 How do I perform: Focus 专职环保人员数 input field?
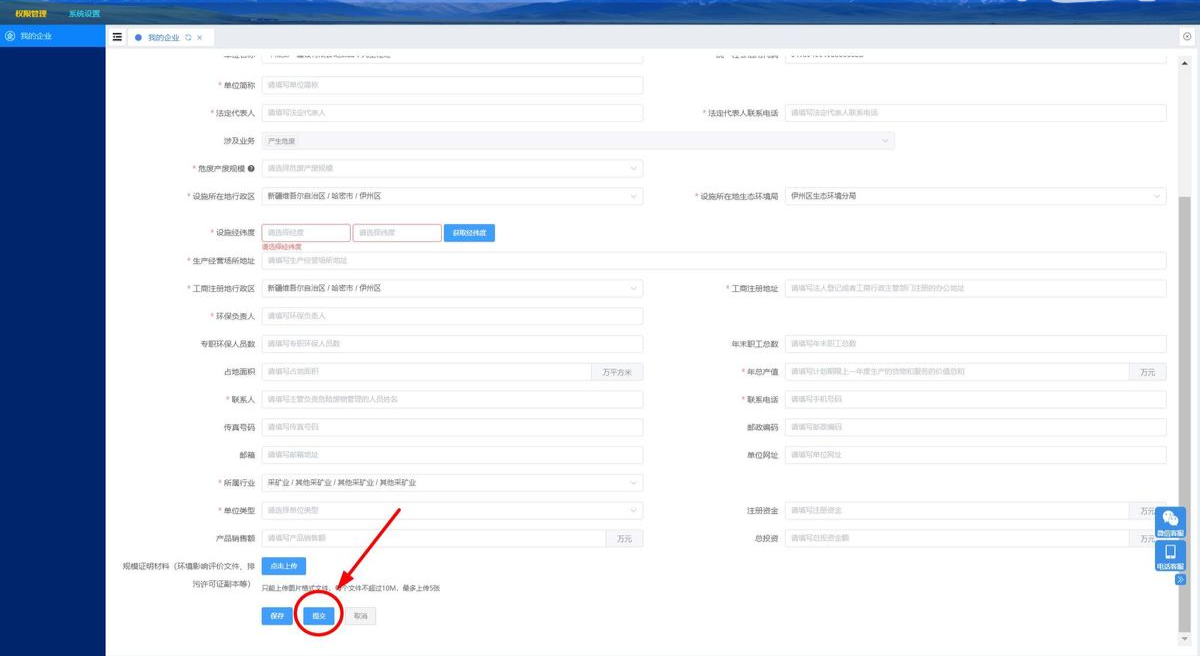(452, 344)
